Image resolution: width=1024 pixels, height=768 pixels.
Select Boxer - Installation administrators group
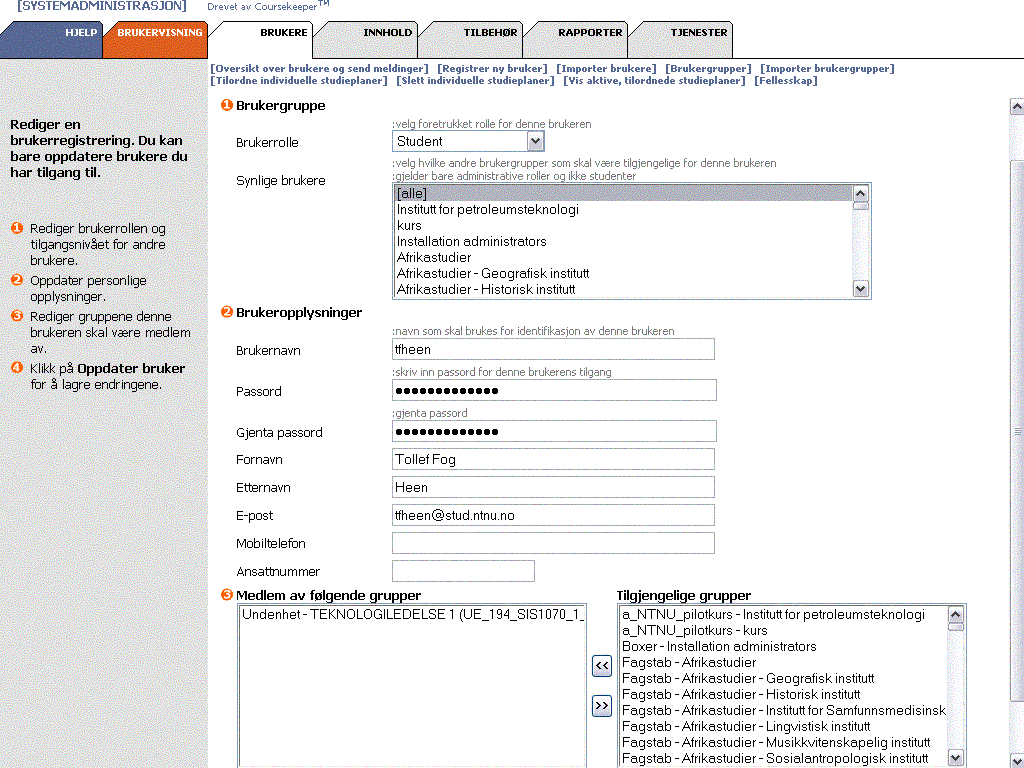783,647
